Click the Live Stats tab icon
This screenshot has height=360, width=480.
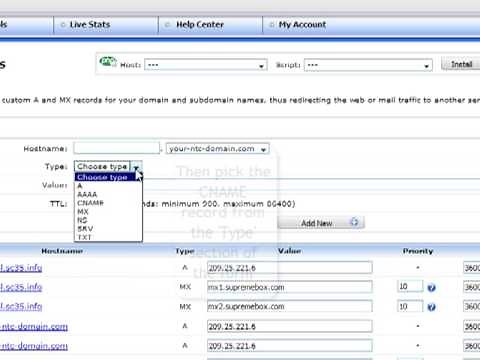63,25
